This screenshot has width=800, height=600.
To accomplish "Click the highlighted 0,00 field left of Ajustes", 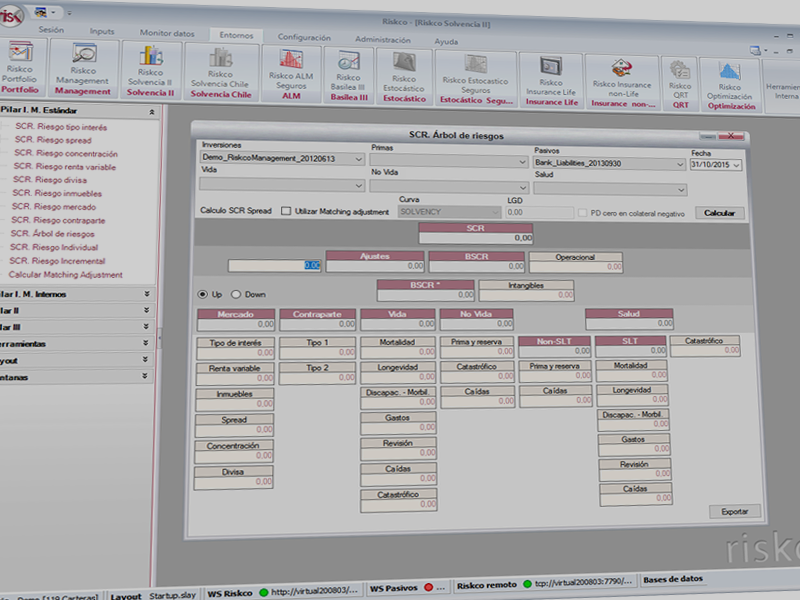I will pyautogui.click(x=274, y=265).
